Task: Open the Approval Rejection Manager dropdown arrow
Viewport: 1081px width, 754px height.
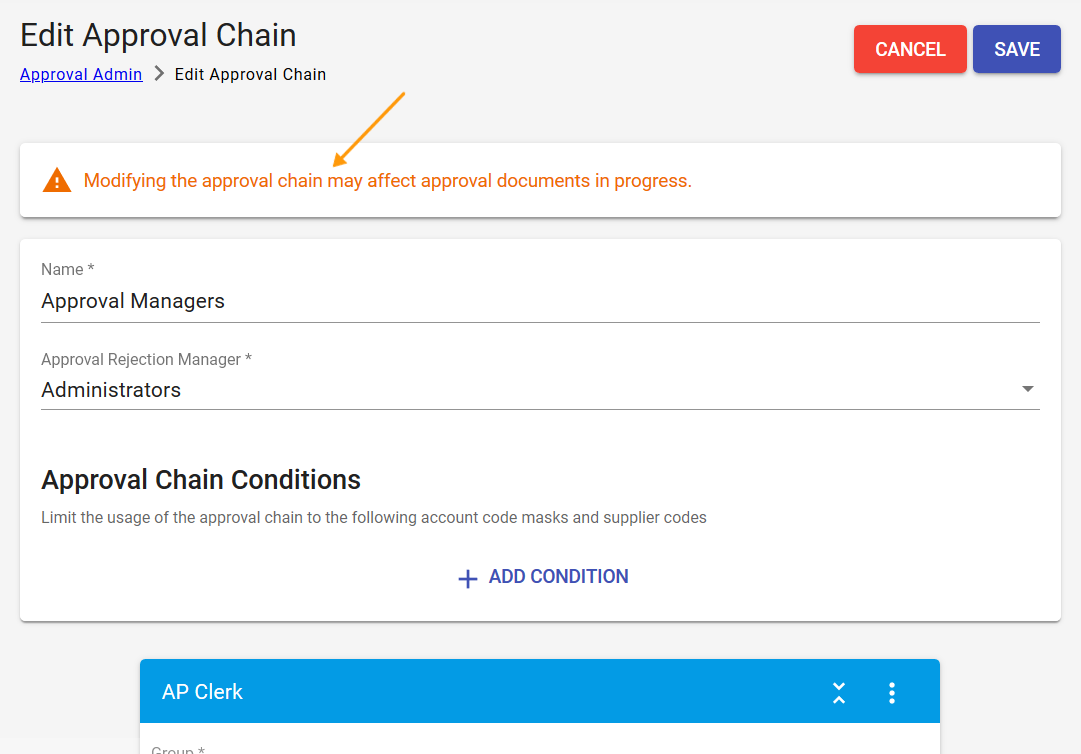Action: [1028, 390]
